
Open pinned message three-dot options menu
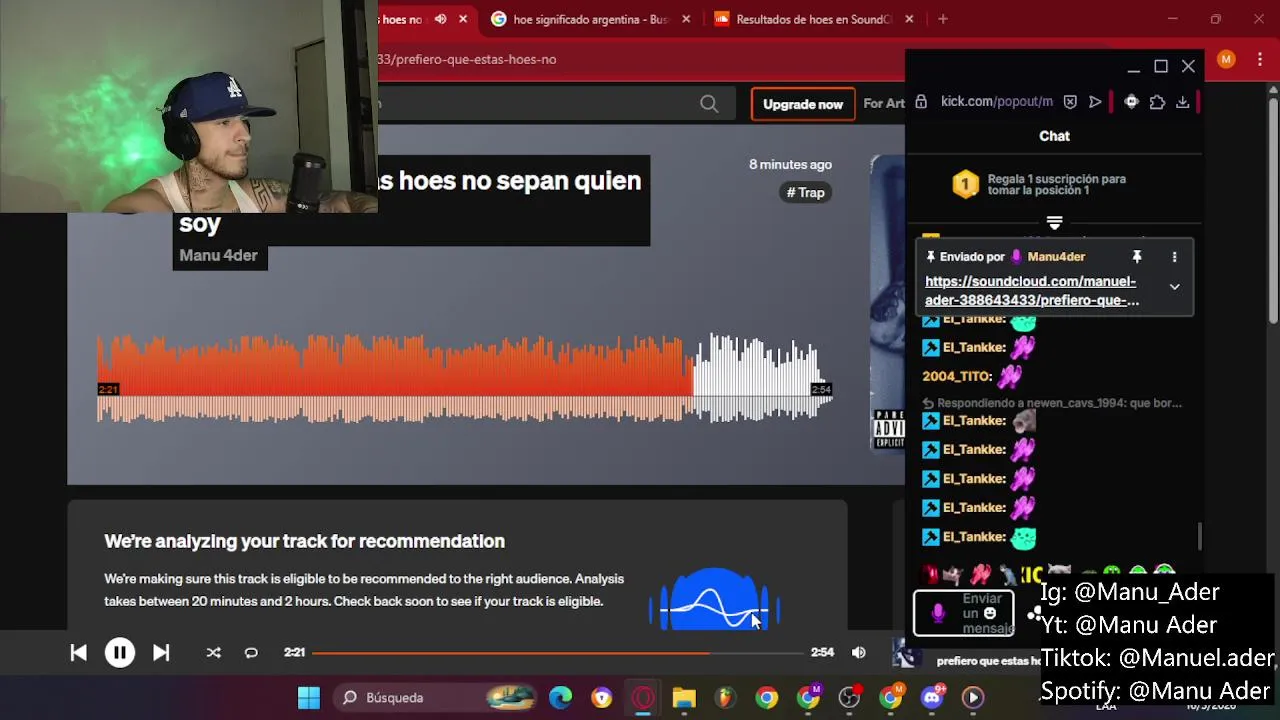pos(1174,257)
